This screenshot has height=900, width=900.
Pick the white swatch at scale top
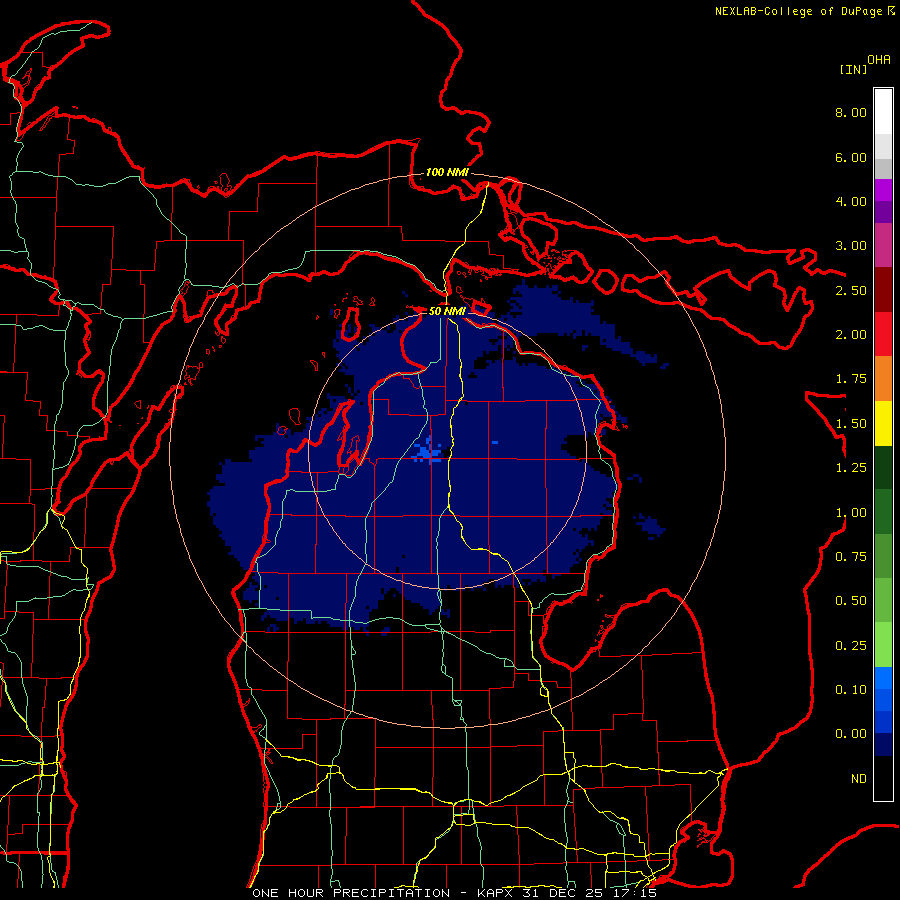pos(883,112)
